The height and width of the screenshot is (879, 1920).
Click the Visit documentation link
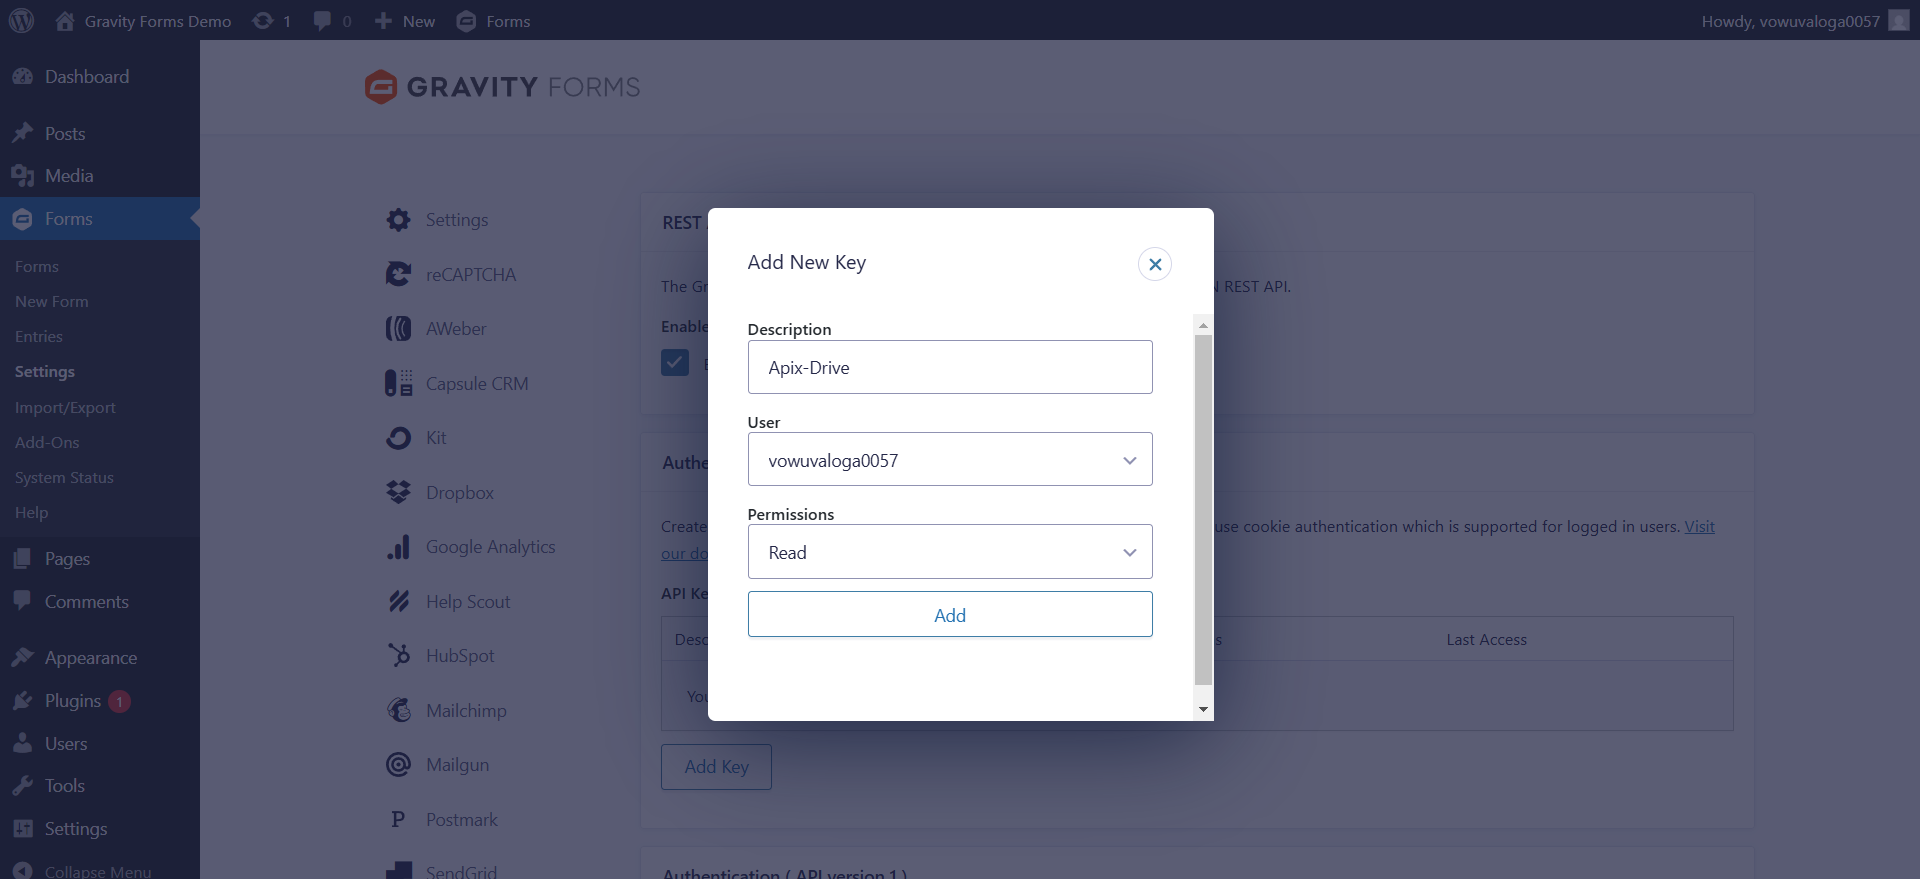(1699, 527)
